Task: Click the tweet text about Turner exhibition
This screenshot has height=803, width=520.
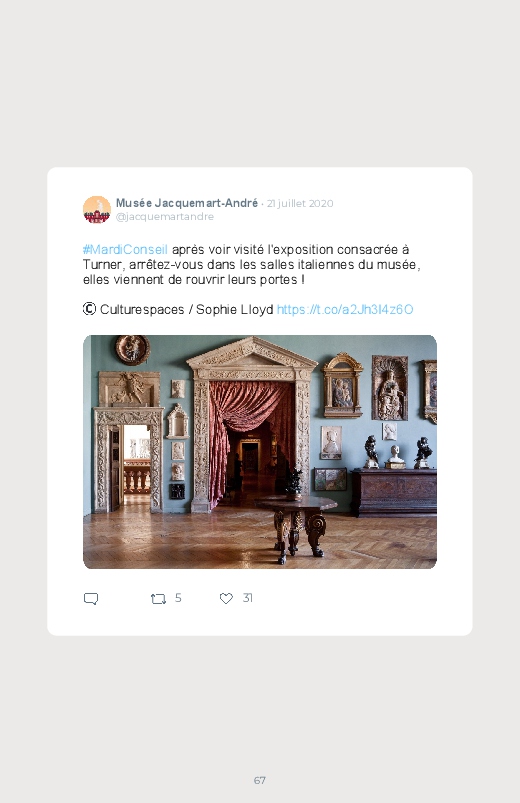Action: (252, 264)
